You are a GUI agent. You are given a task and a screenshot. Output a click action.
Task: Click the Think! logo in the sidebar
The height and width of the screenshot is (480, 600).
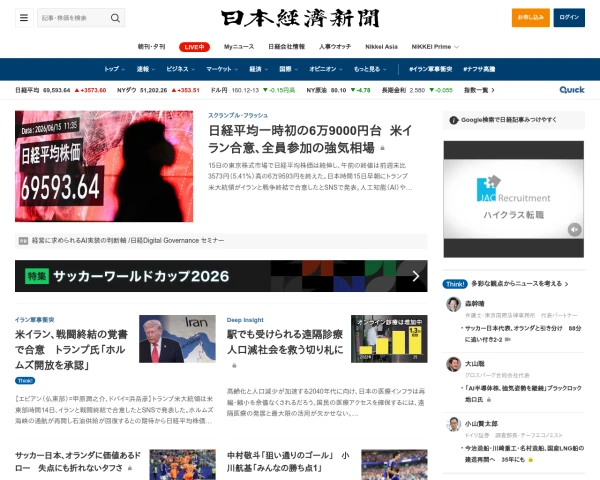pyautogui.click(x=455, y=284)
